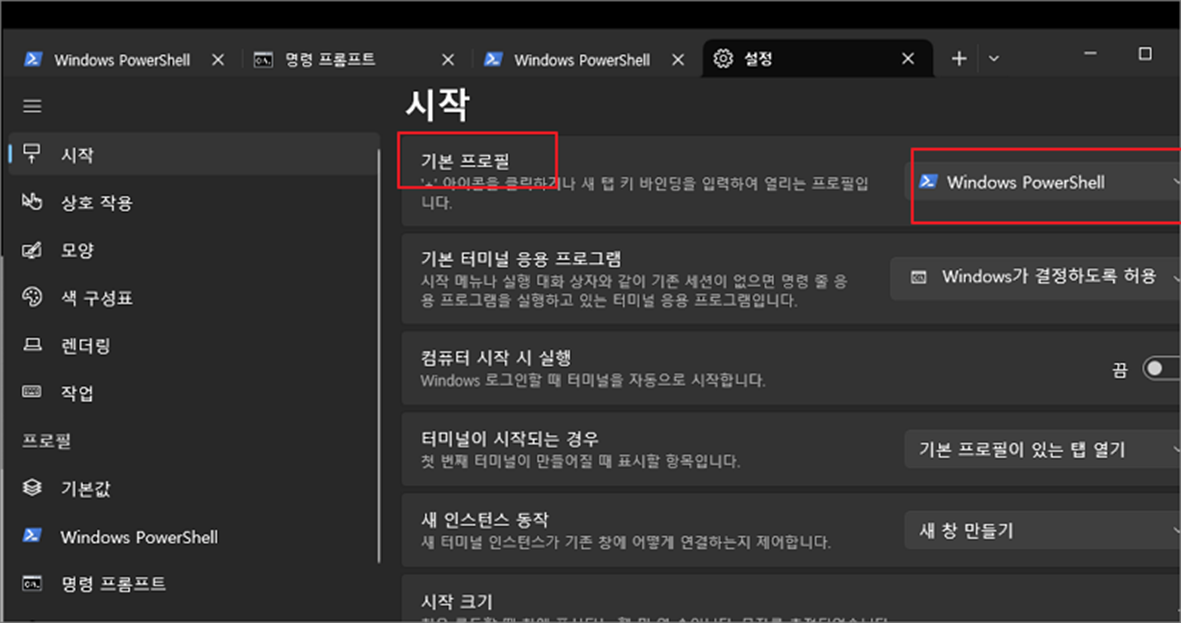Image resolution: width=1181 pixels, height=623 pixels.
Task: Open 모양 settings page
Action: pyautogui.click(x=193, y=250)
